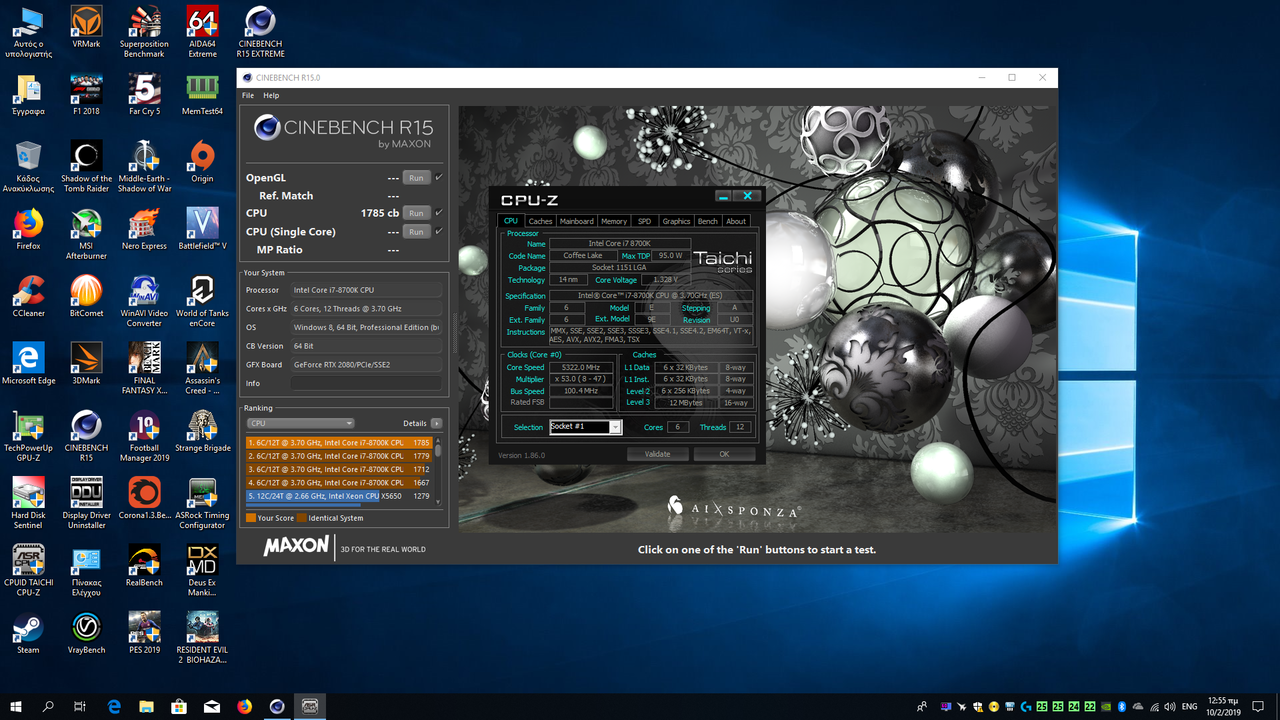This screenshot has height=720, width=1280.
Task: Switch to the SPD tab in CPU-Z
Action: click(644, 221)
